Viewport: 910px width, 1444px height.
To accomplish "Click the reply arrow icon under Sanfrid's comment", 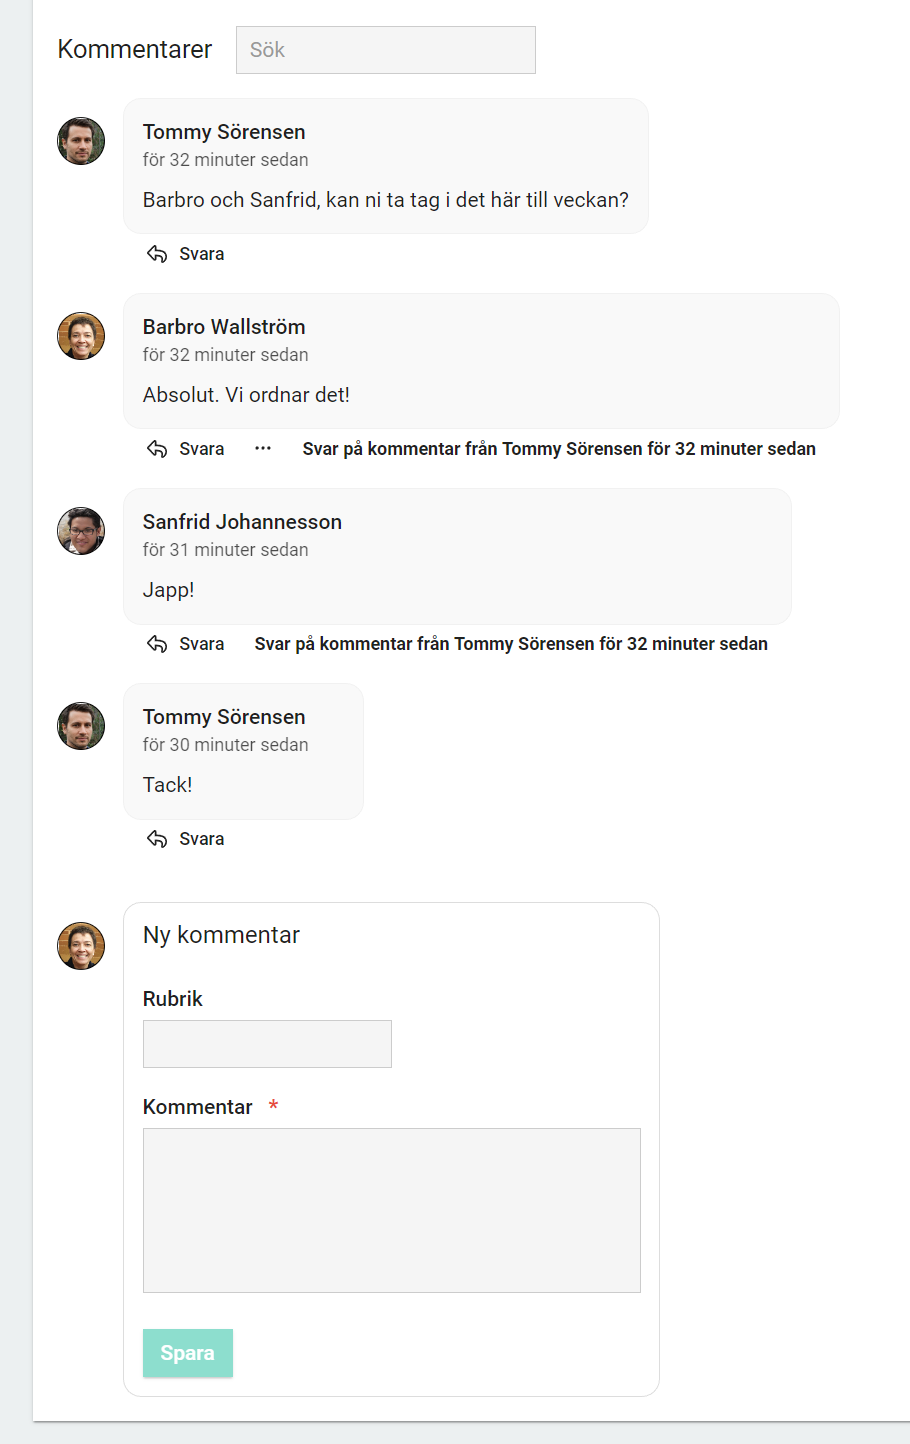I will point(155,643).
